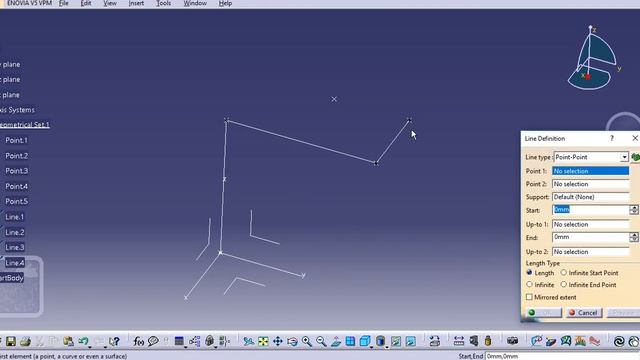The image size is (640, 360).
Task: Click the Isometric View cube icon
Action: [364, 341]
